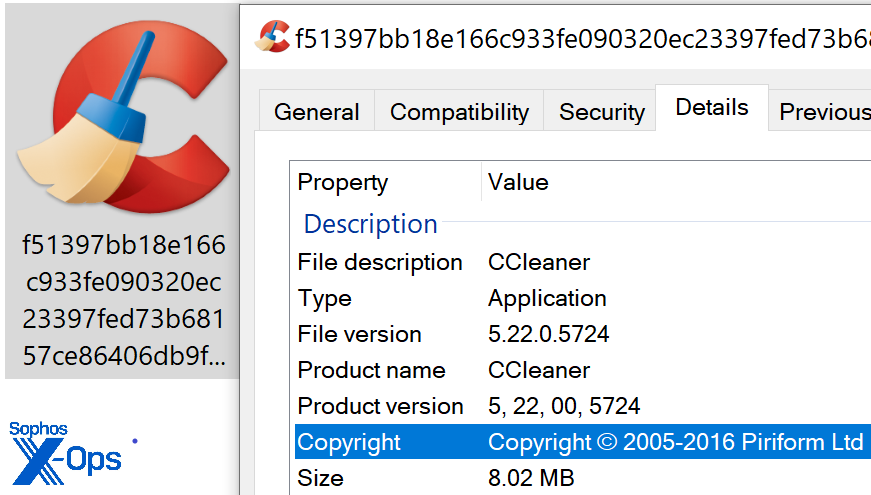Click the Value column header

pyautogui.click(x=518, y=182)
